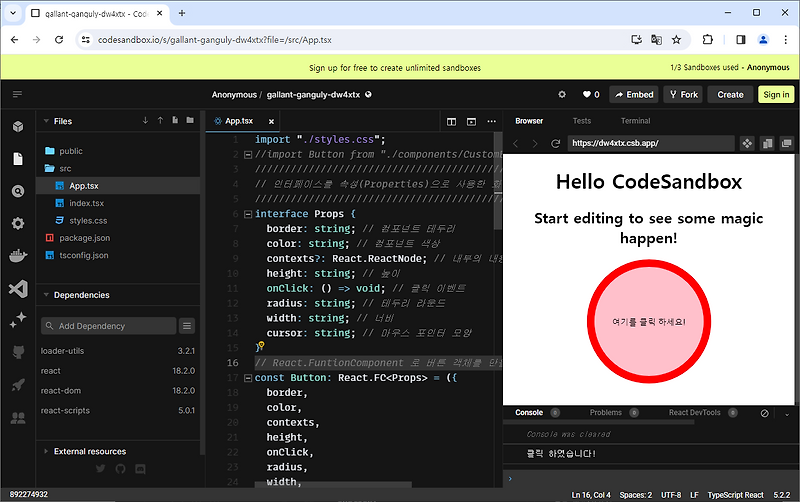The width and height of the screenshot is (800, 502).
Task: Click the Create button
Action: tap(730, 94)
